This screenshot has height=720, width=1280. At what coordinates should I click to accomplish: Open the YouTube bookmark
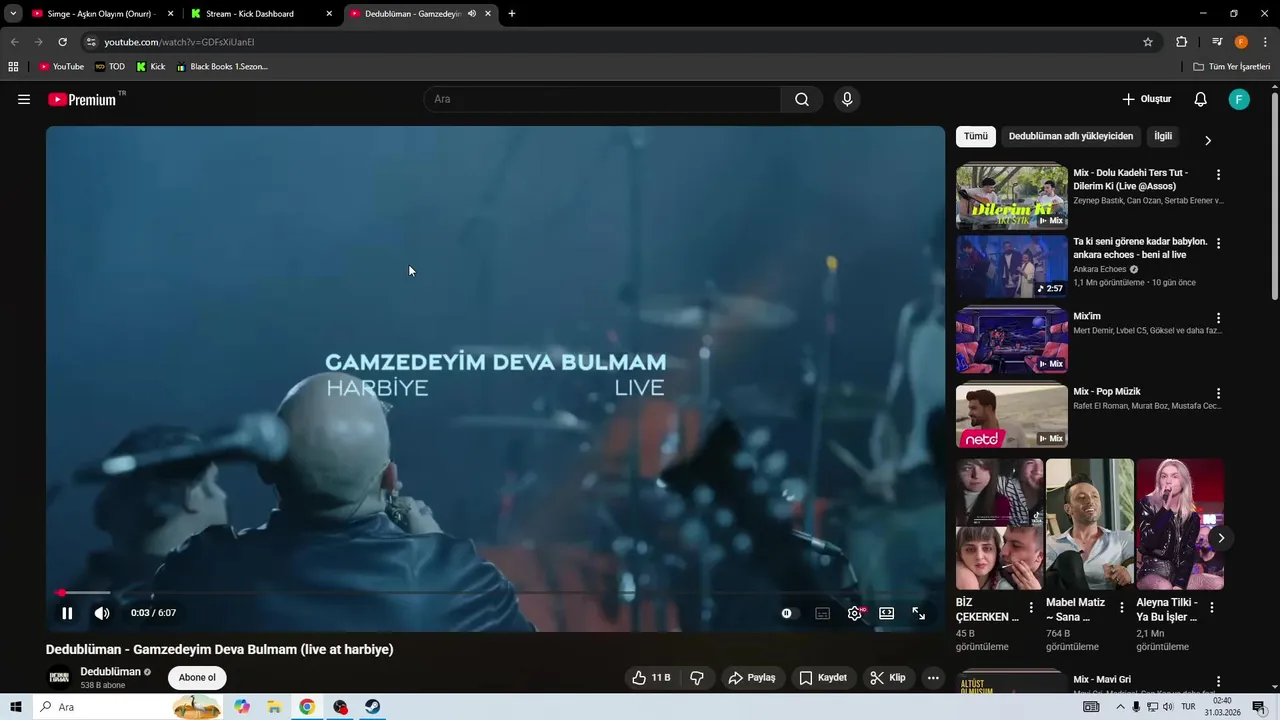point(61,67)
